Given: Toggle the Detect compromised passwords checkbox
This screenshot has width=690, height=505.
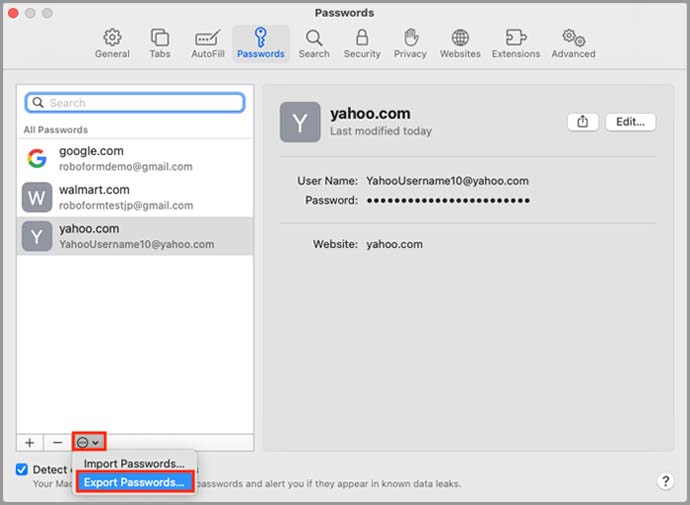Looking at the screenshot, I should (22, 469).
